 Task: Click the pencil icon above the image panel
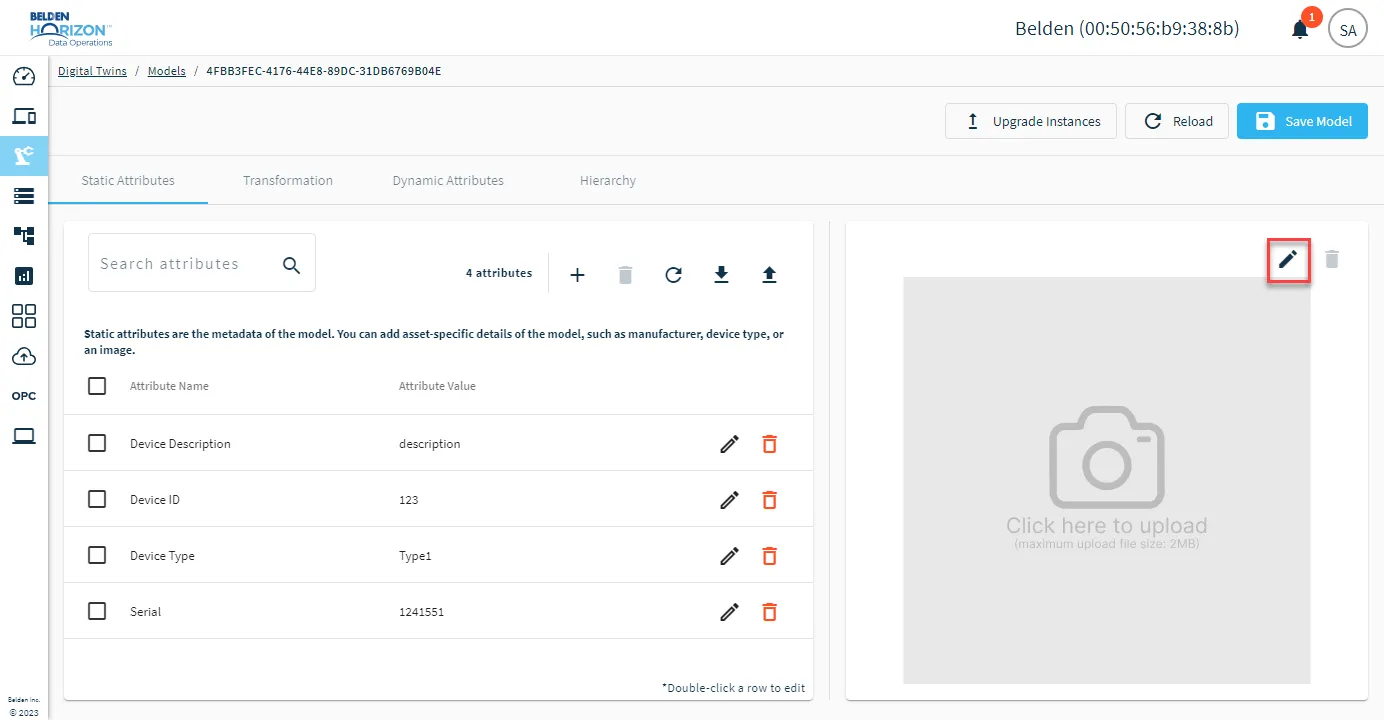tap(1289, 260)
